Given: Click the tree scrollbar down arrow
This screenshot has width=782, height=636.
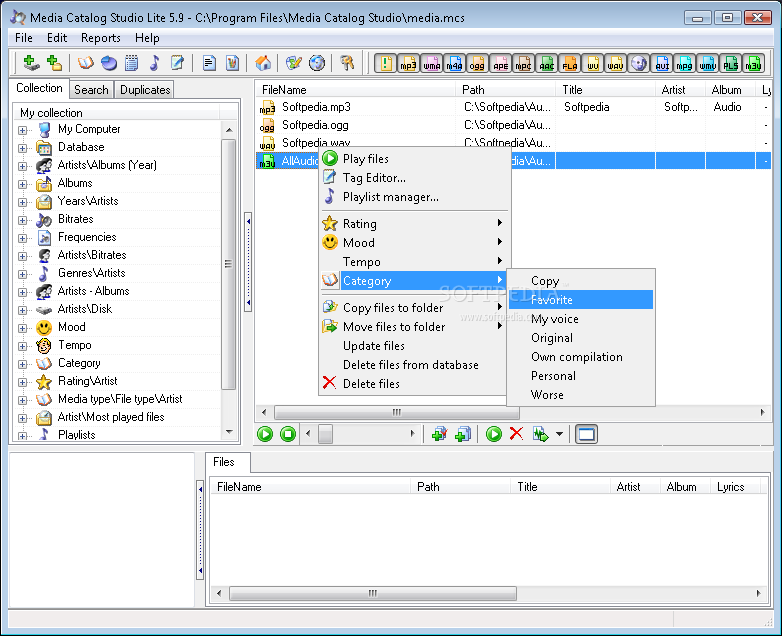Looking at the screenshot, I should point(229,432).
